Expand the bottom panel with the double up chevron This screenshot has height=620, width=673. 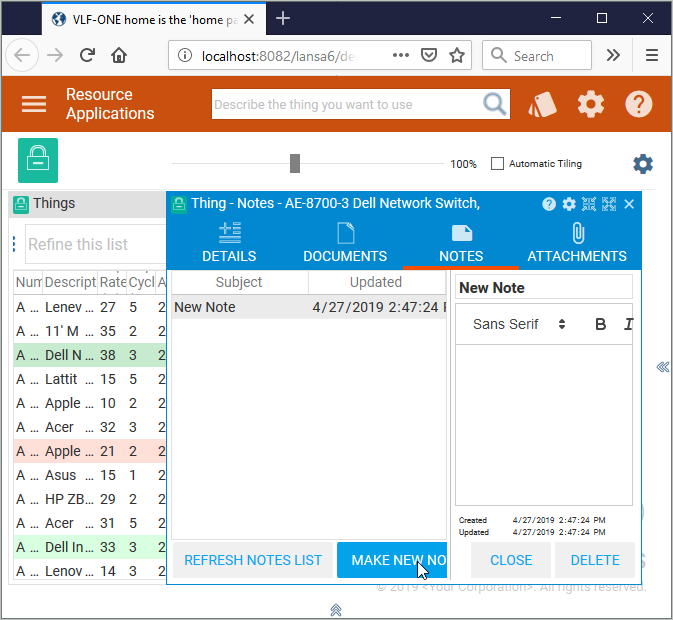pyautogui.click(x=336, y=609)
